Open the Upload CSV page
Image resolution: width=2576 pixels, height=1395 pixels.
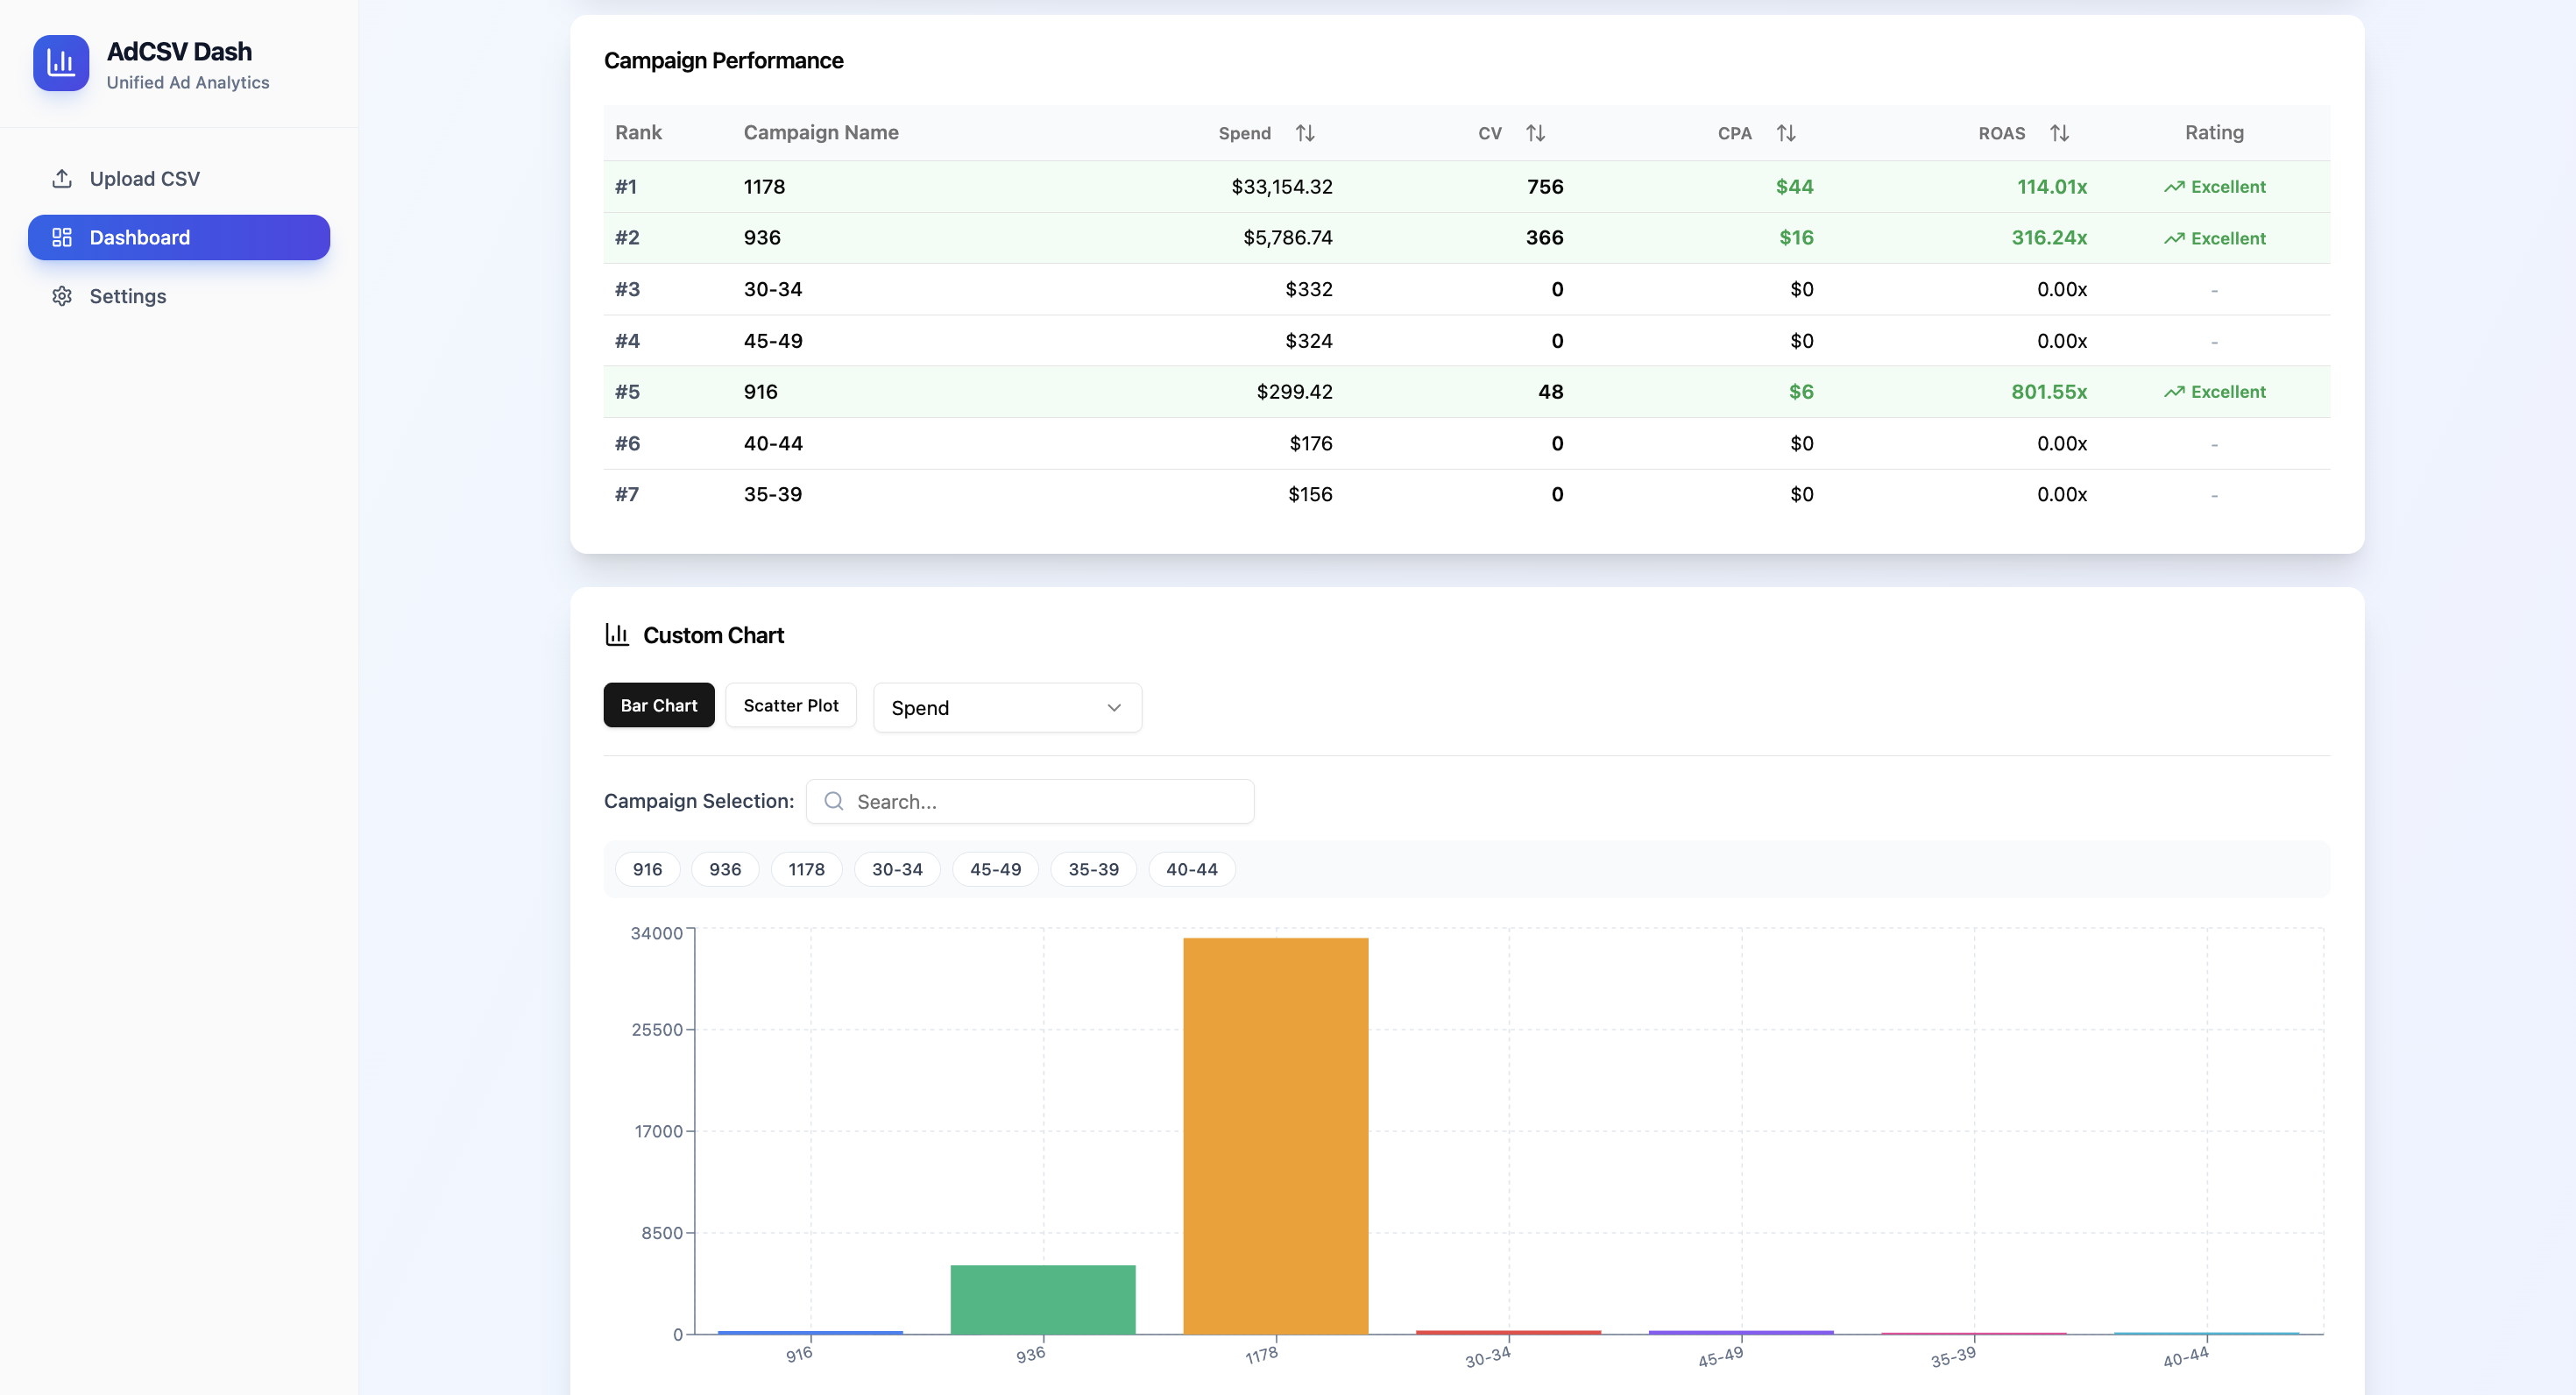[144, 178]
